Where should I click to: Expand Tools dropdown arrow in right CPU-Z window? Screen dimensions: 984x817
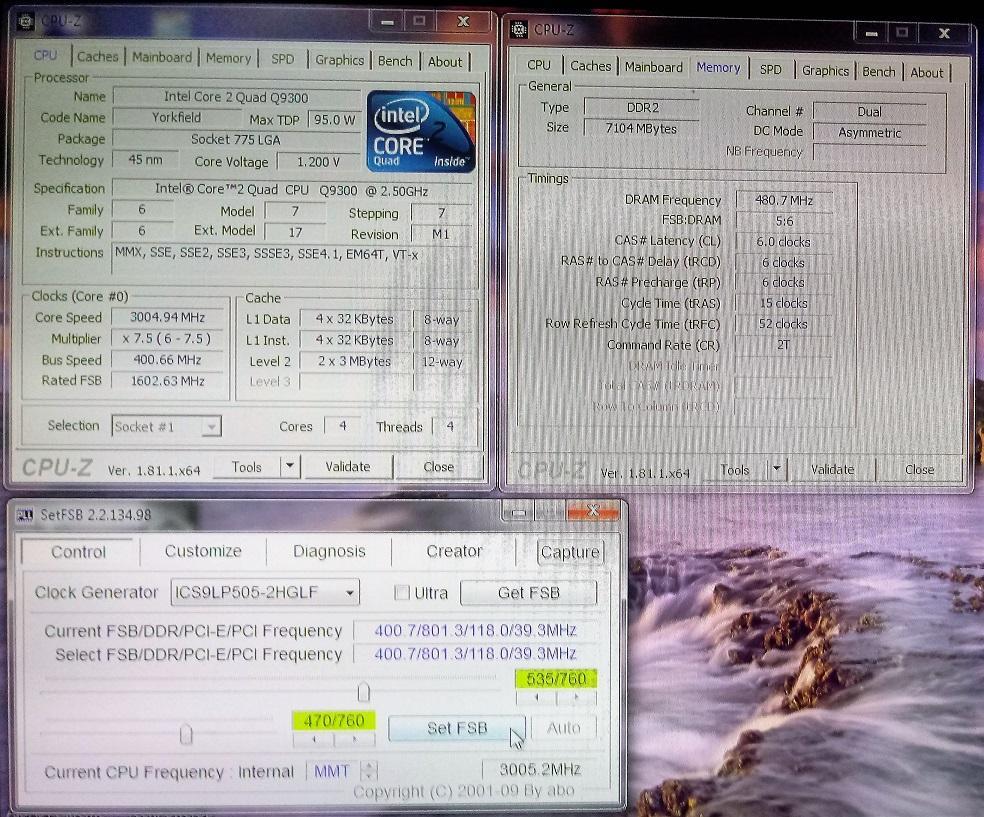coord(777,469)
